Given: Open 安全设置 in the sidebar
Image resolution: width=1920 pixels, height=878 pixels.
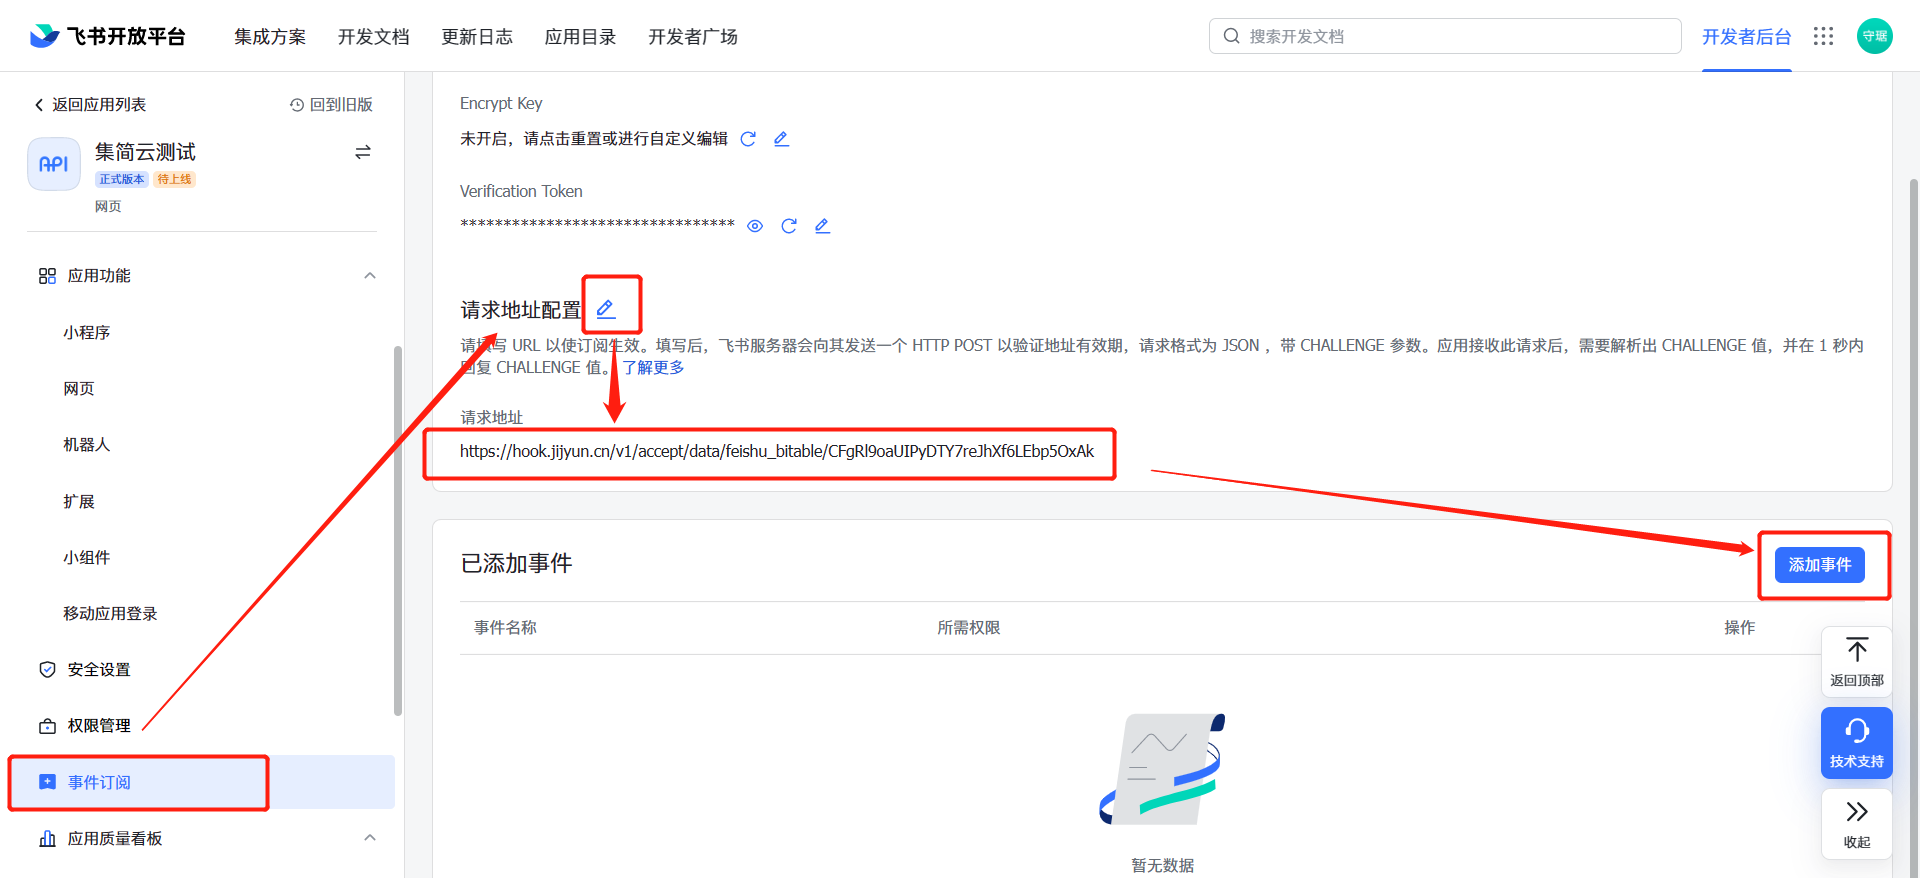Looking at the screenshot, I should (99, 670).
